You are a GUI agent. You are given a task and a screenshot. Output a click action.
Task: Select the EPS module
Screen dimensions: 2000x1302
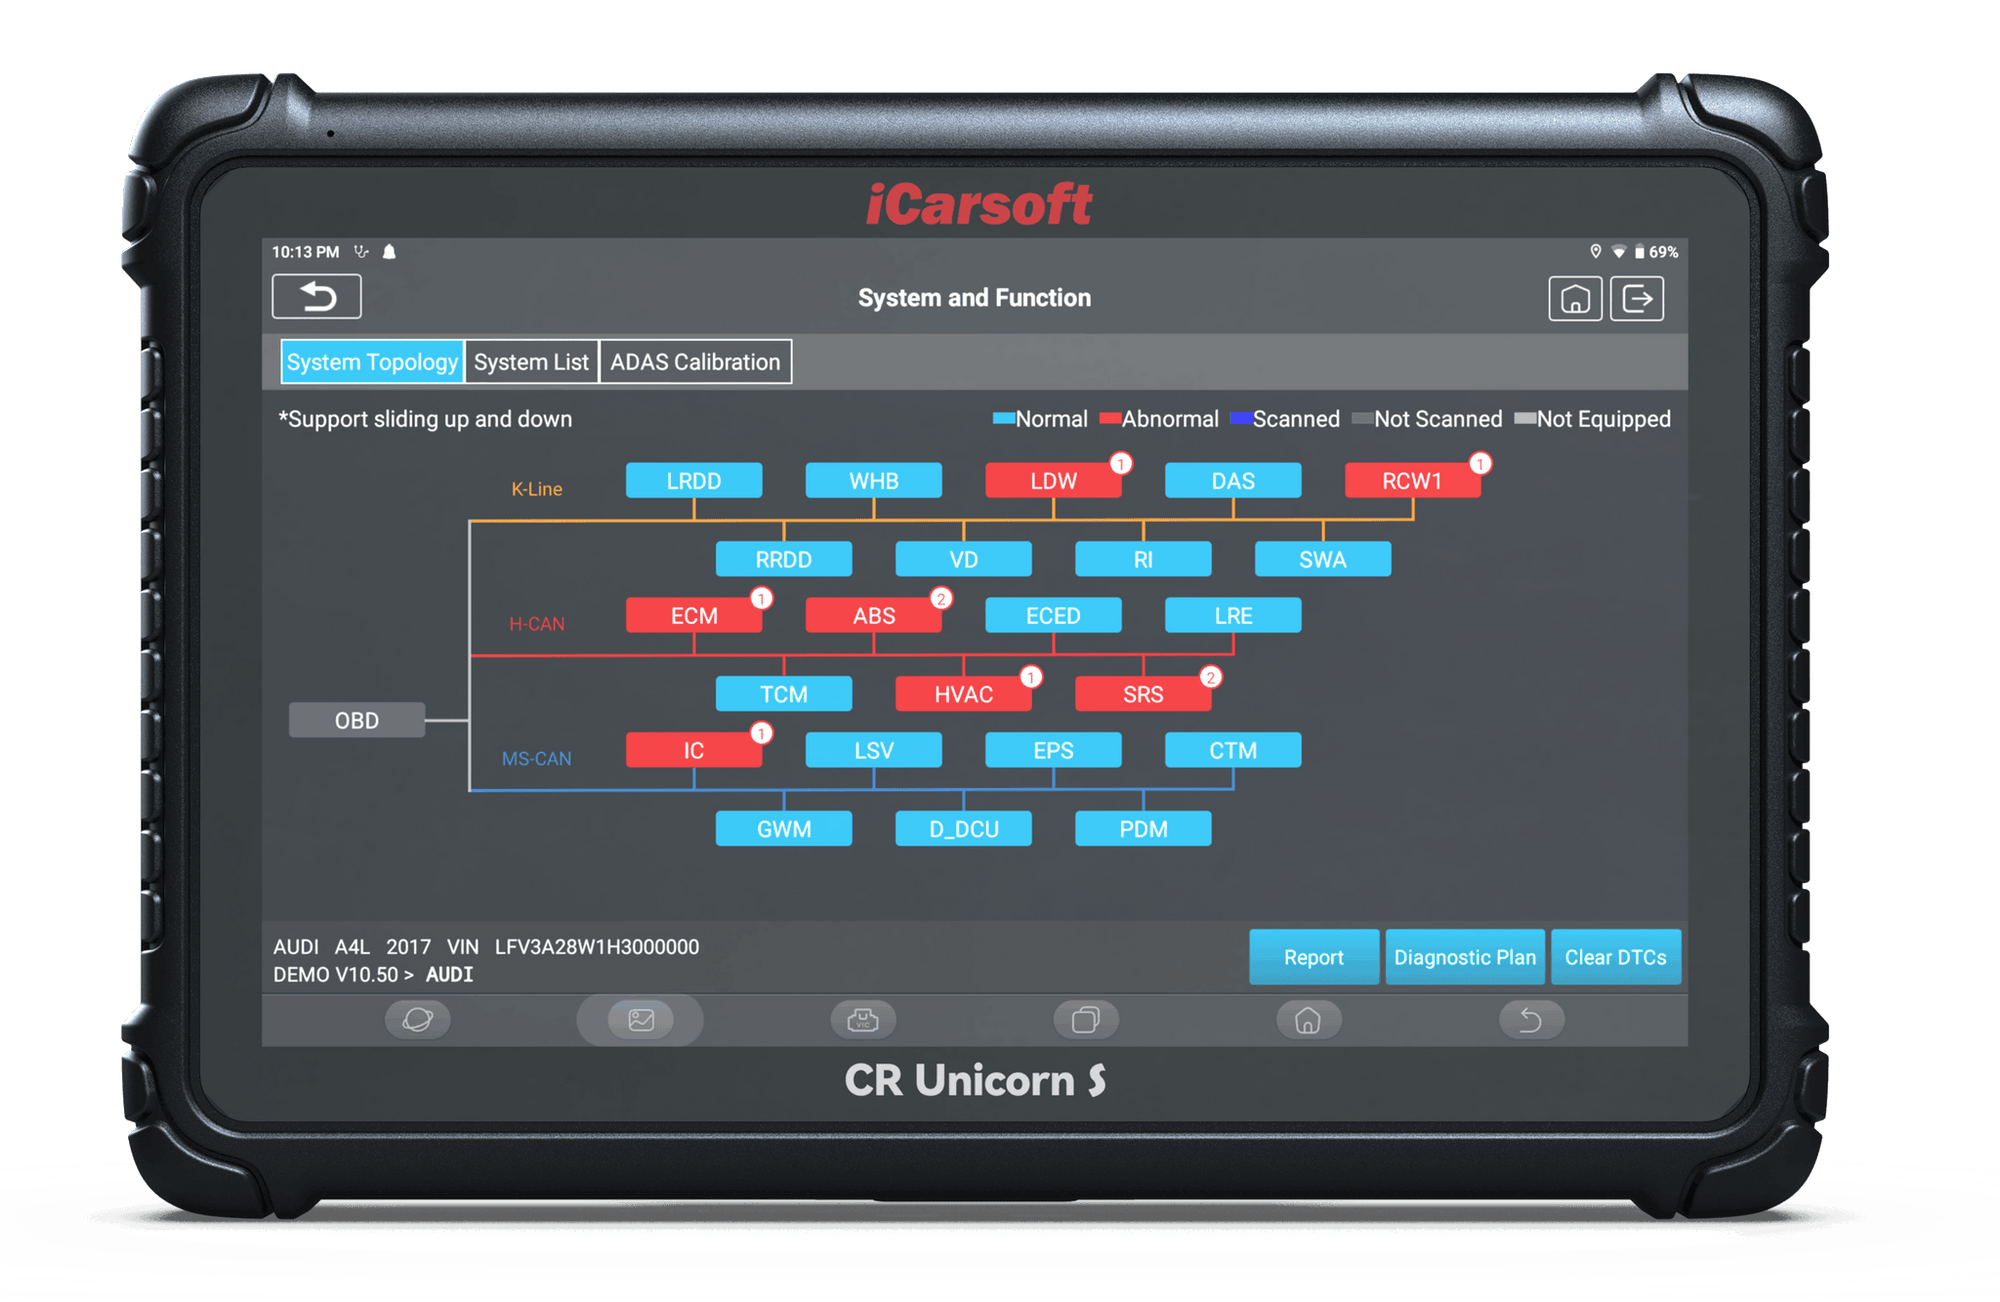pos(1053,750)
